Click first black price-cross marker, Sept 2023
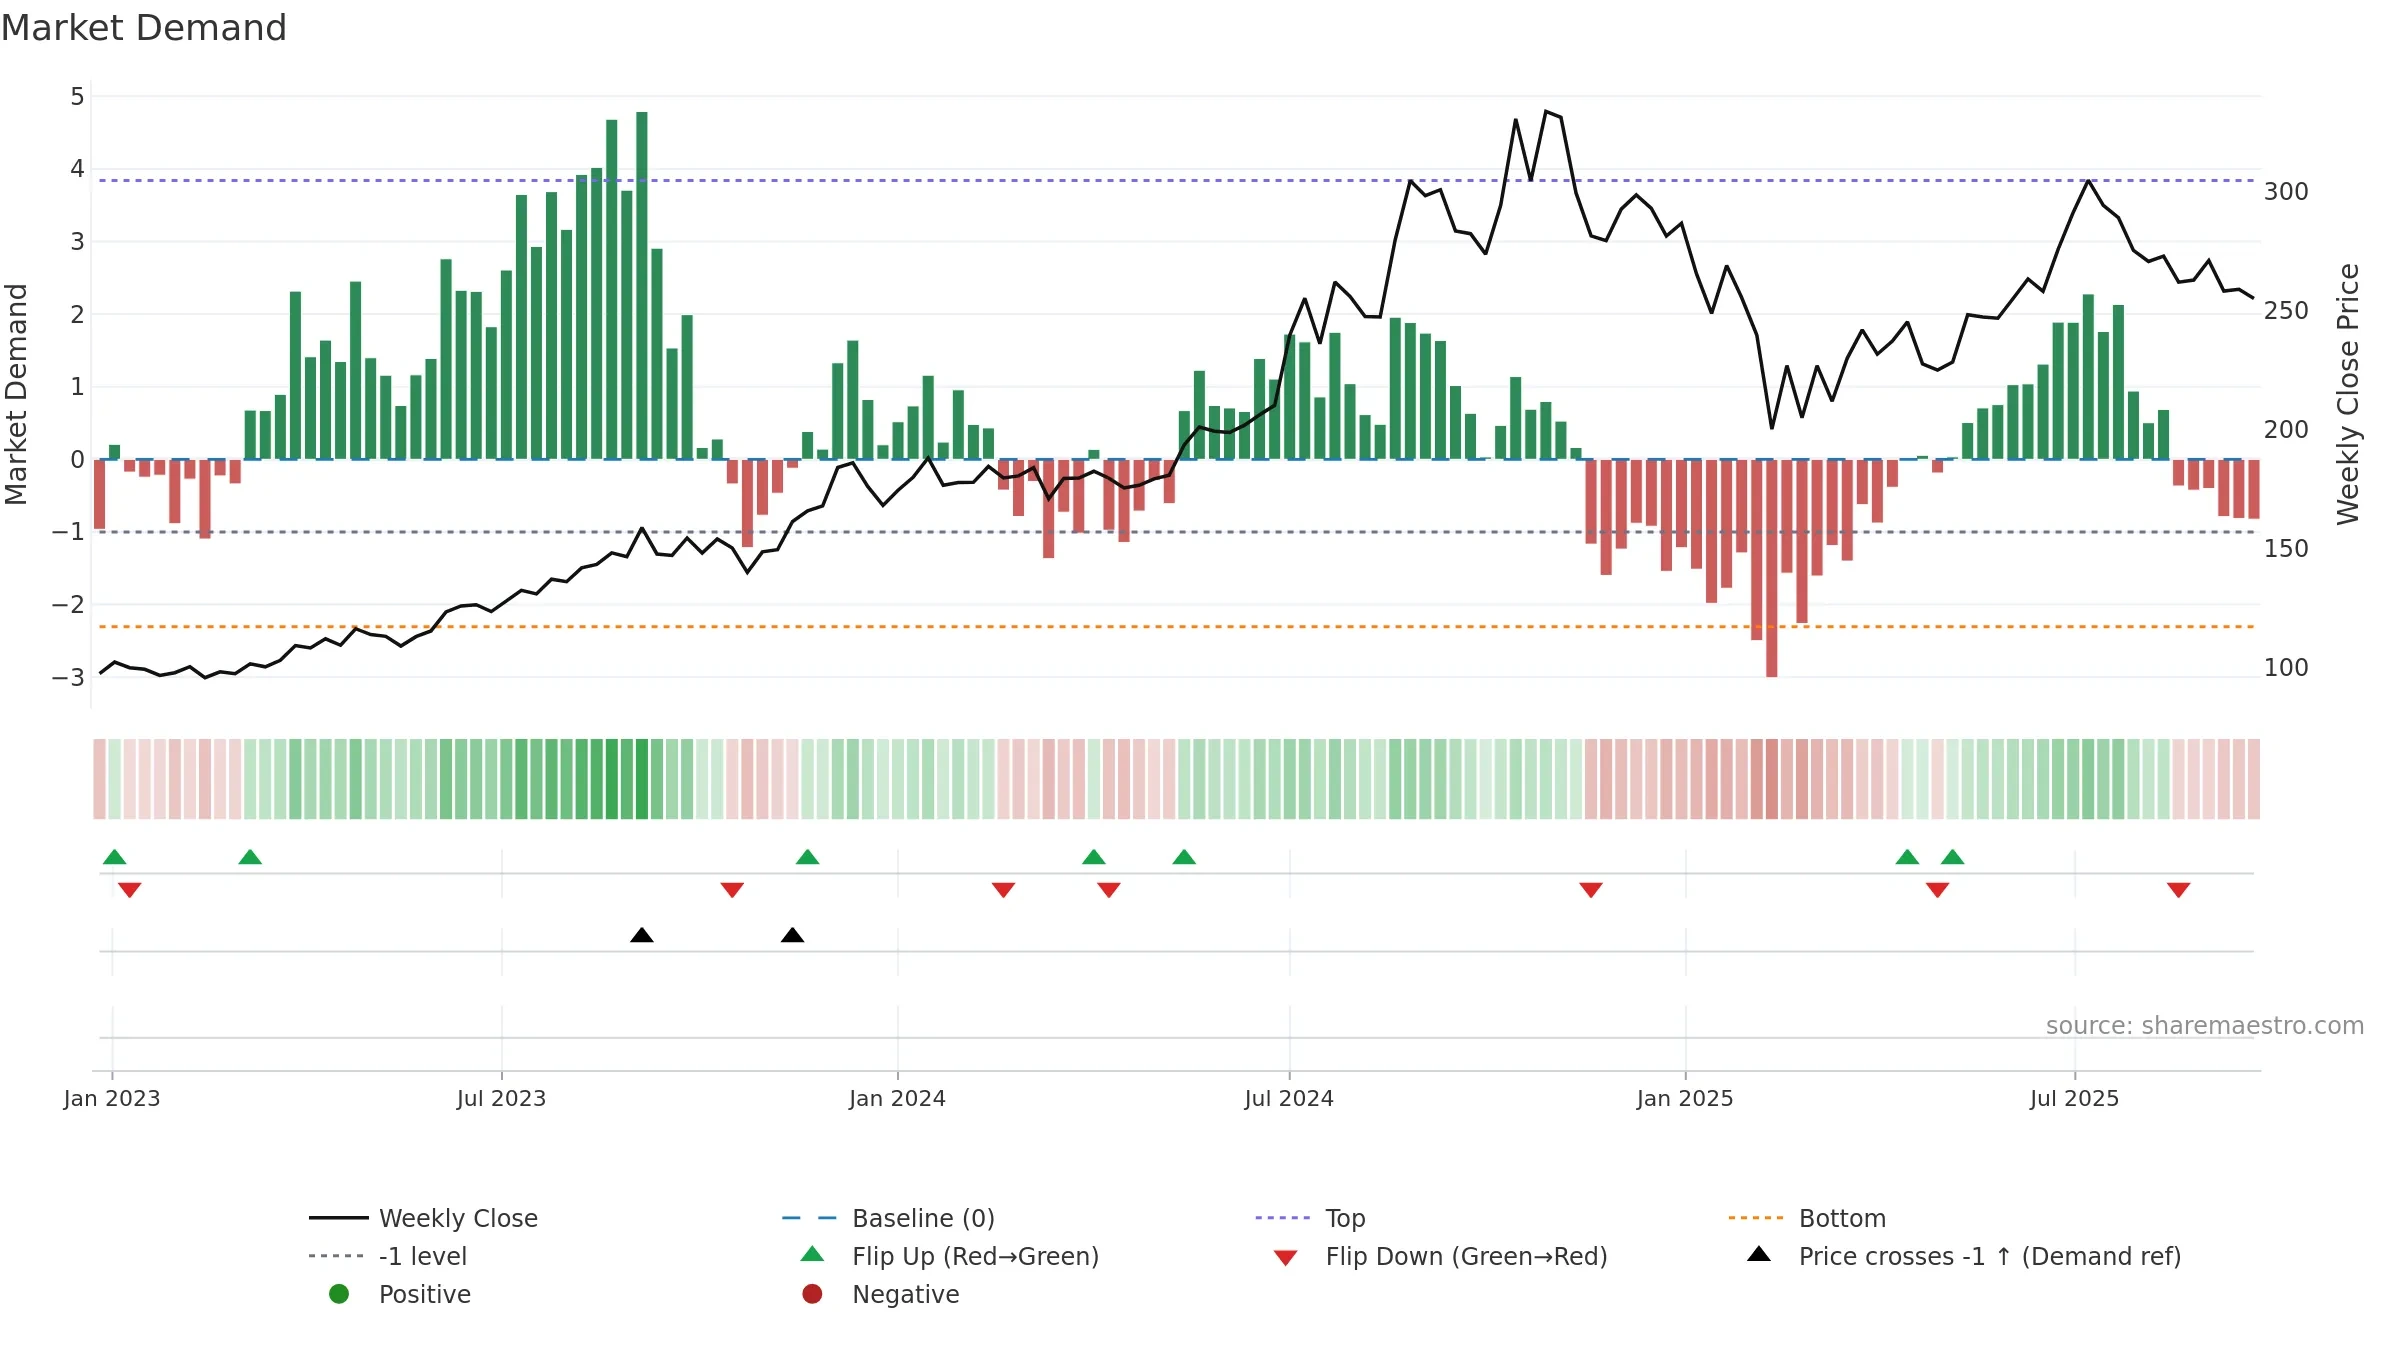This screenshot has width=2400, height=1350. click(x=642, y=935)
